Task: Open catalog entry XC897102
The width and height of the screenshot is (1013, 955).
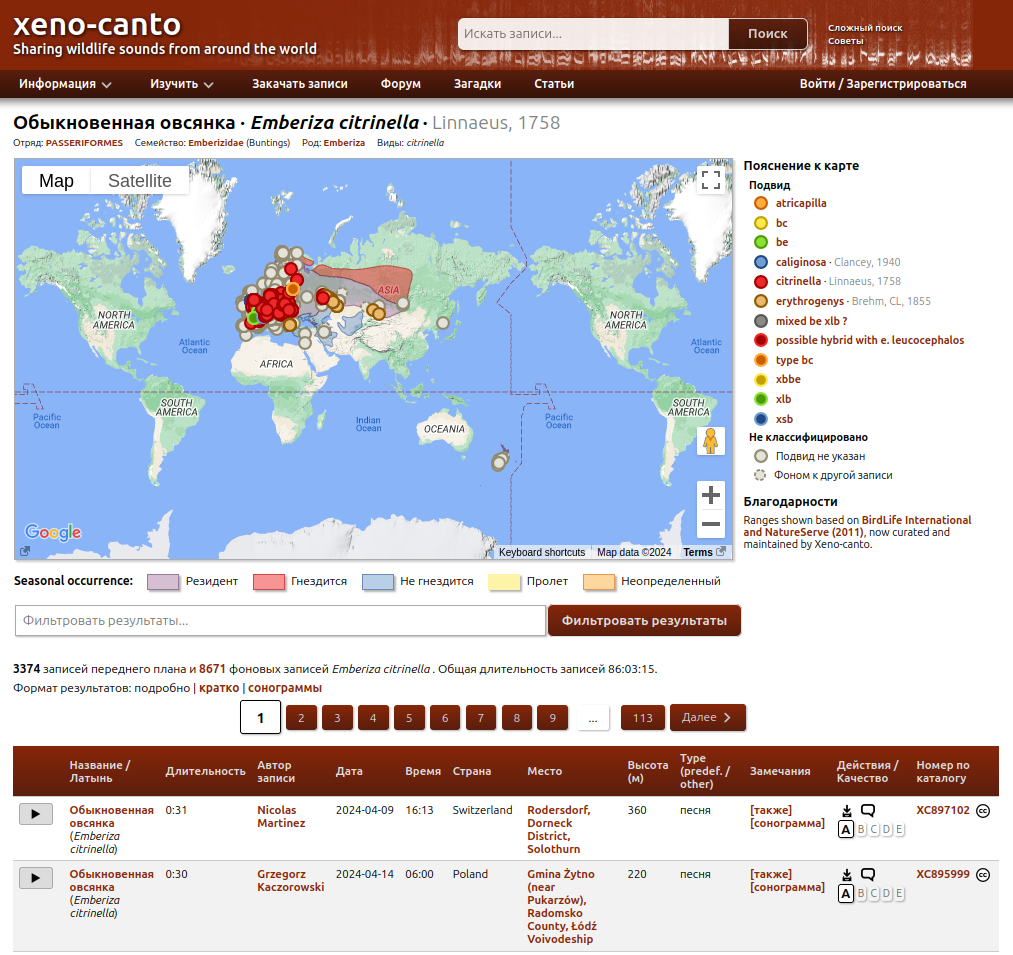Action: tap(943, 810)
